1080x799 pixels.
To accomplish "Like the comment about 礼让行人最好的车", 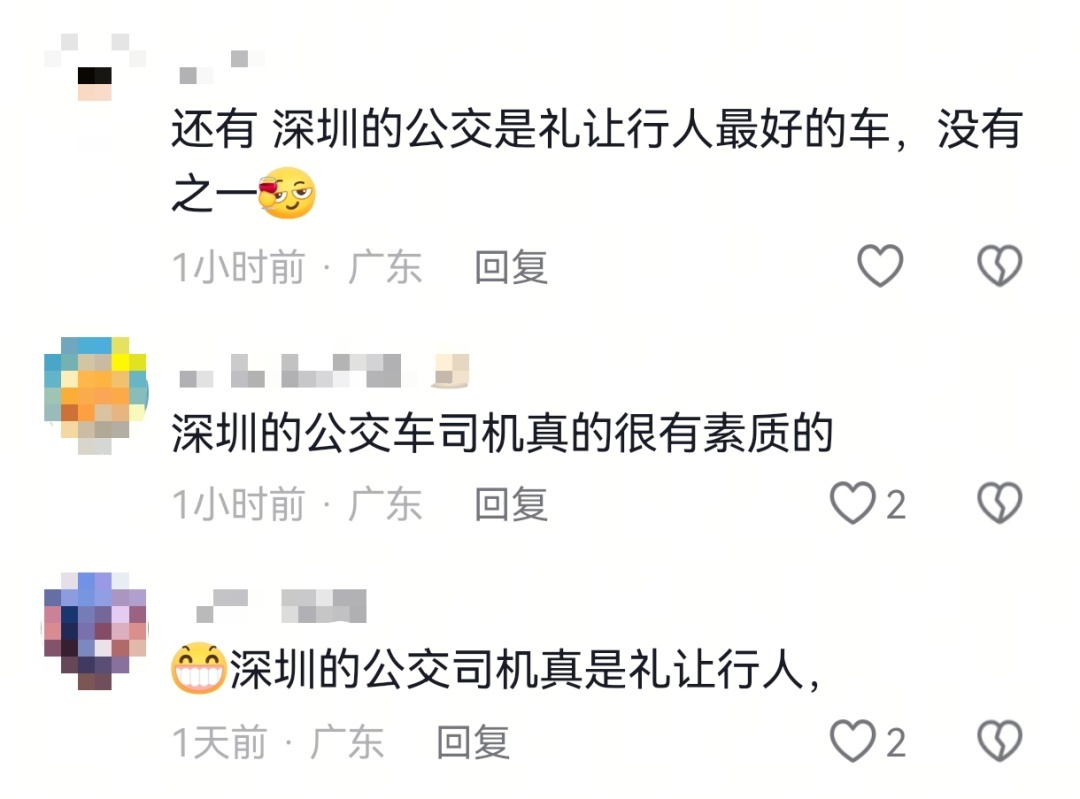I will click(x=880, y=266).
